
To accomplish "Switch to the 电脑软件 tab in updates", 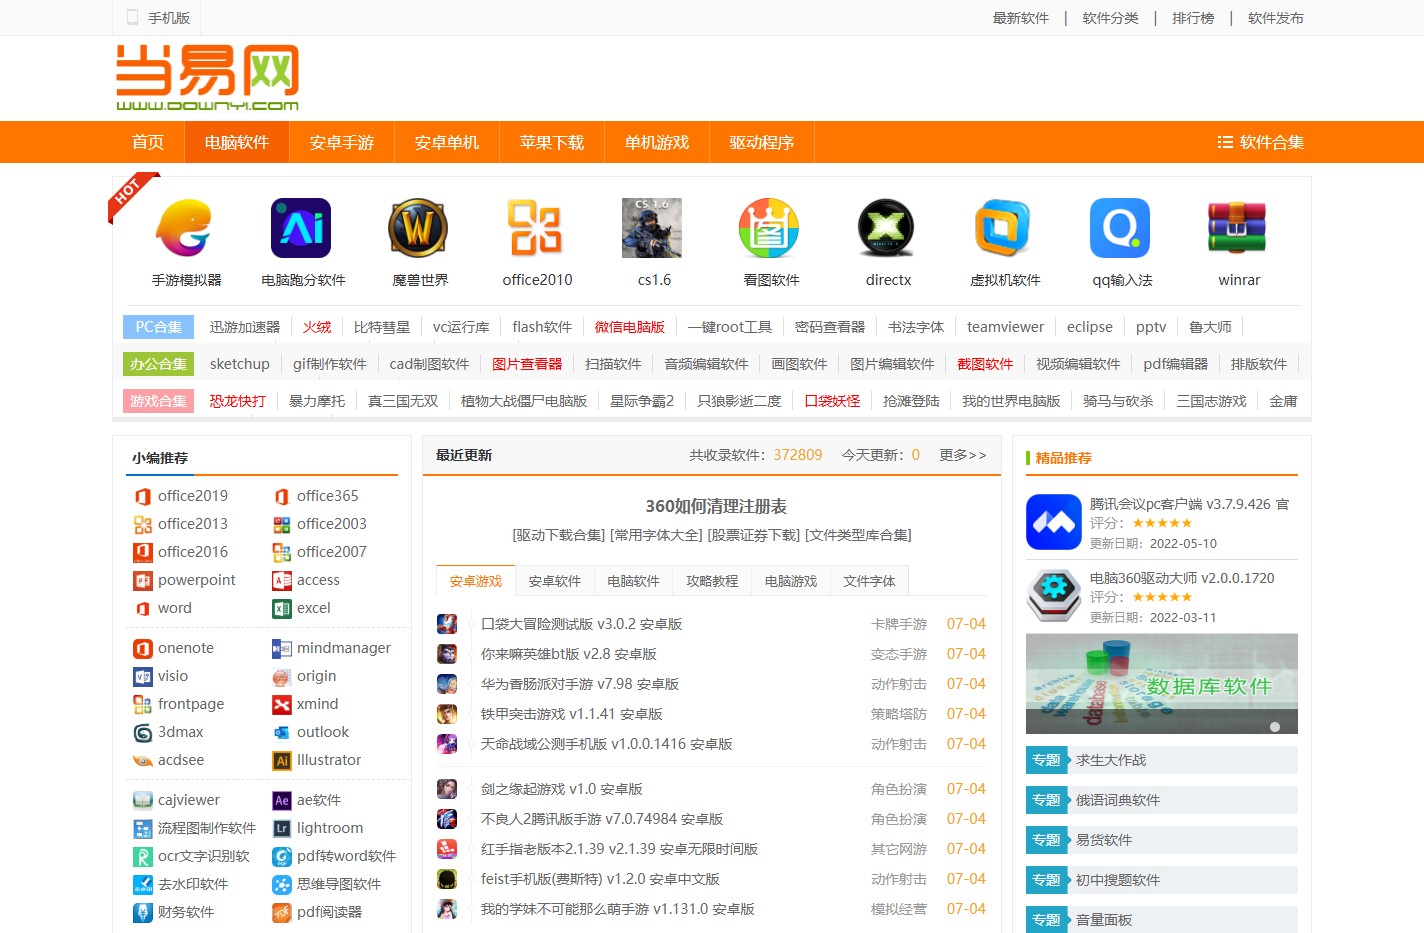I will (x=634, y=581).
